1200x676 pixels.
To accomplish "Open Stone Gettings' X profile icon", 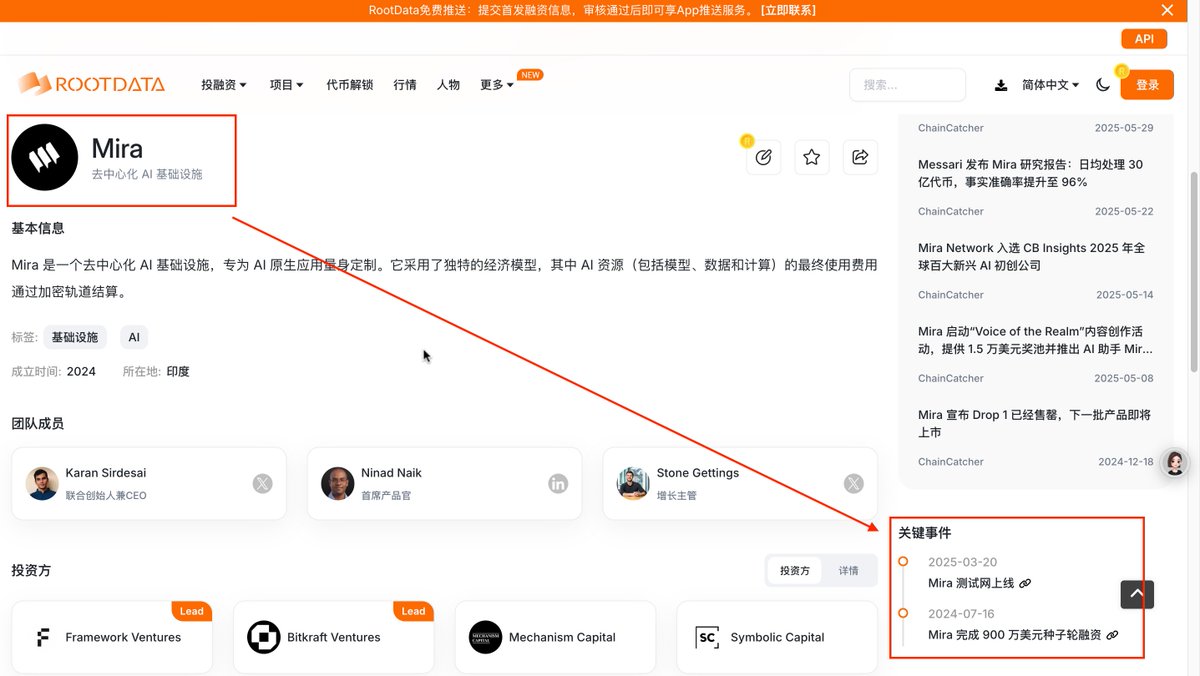I will (x=853, y=484).
